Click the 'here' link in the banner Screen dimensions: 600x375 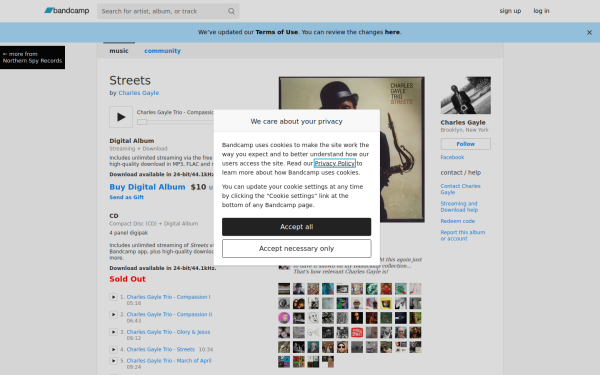[392, 32]
